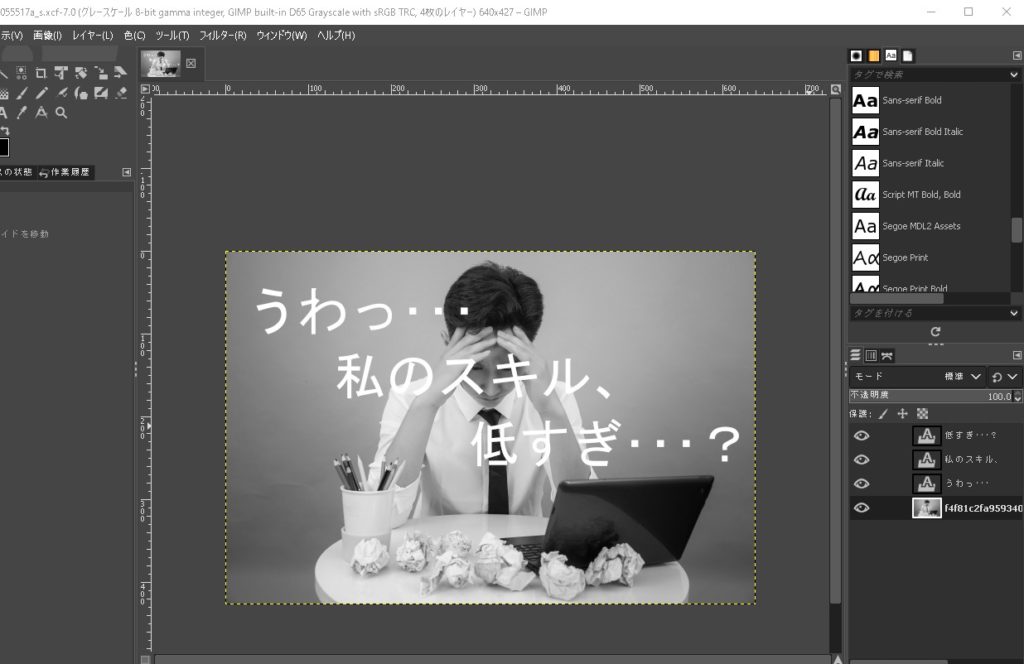Select the Color Picker eyedropper tool
Image resolution: width=1024 pixels, height=664 pixels.
22,113
